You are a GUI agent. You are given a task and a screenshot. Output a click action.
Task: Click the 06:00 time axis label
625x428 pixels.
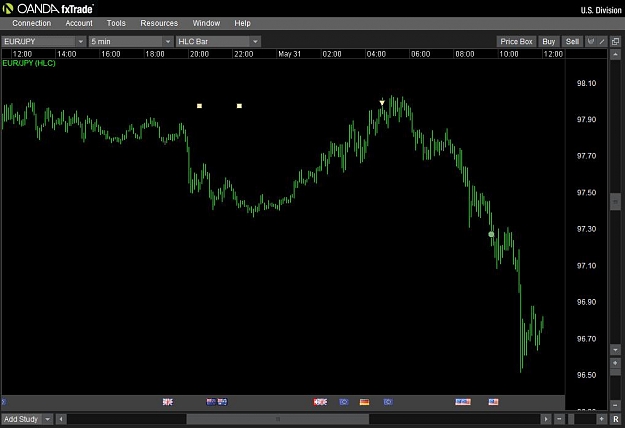click(421, 54)
